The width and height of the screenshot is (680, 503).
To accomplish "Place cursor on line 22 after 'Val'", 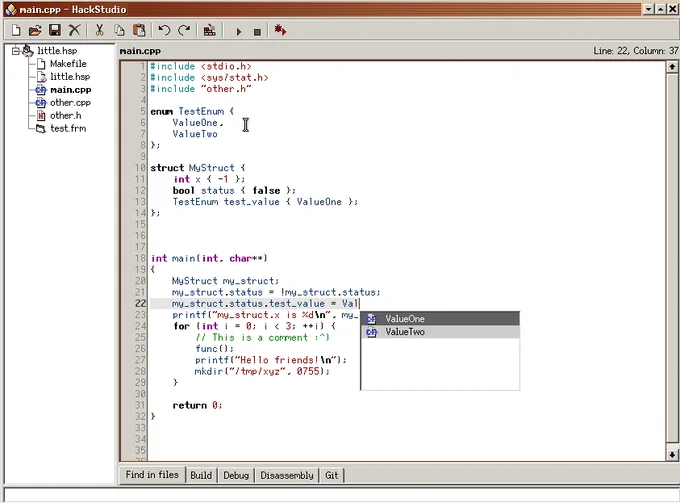I will click(x=360, y=304).
